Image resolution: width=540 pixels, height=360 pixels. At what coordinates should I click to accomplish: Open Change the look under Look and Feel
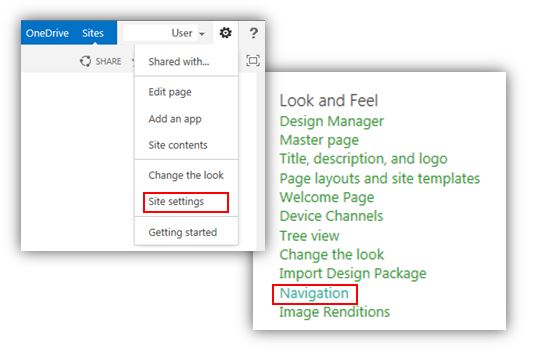pyautogui.click(x=331, y=255)
